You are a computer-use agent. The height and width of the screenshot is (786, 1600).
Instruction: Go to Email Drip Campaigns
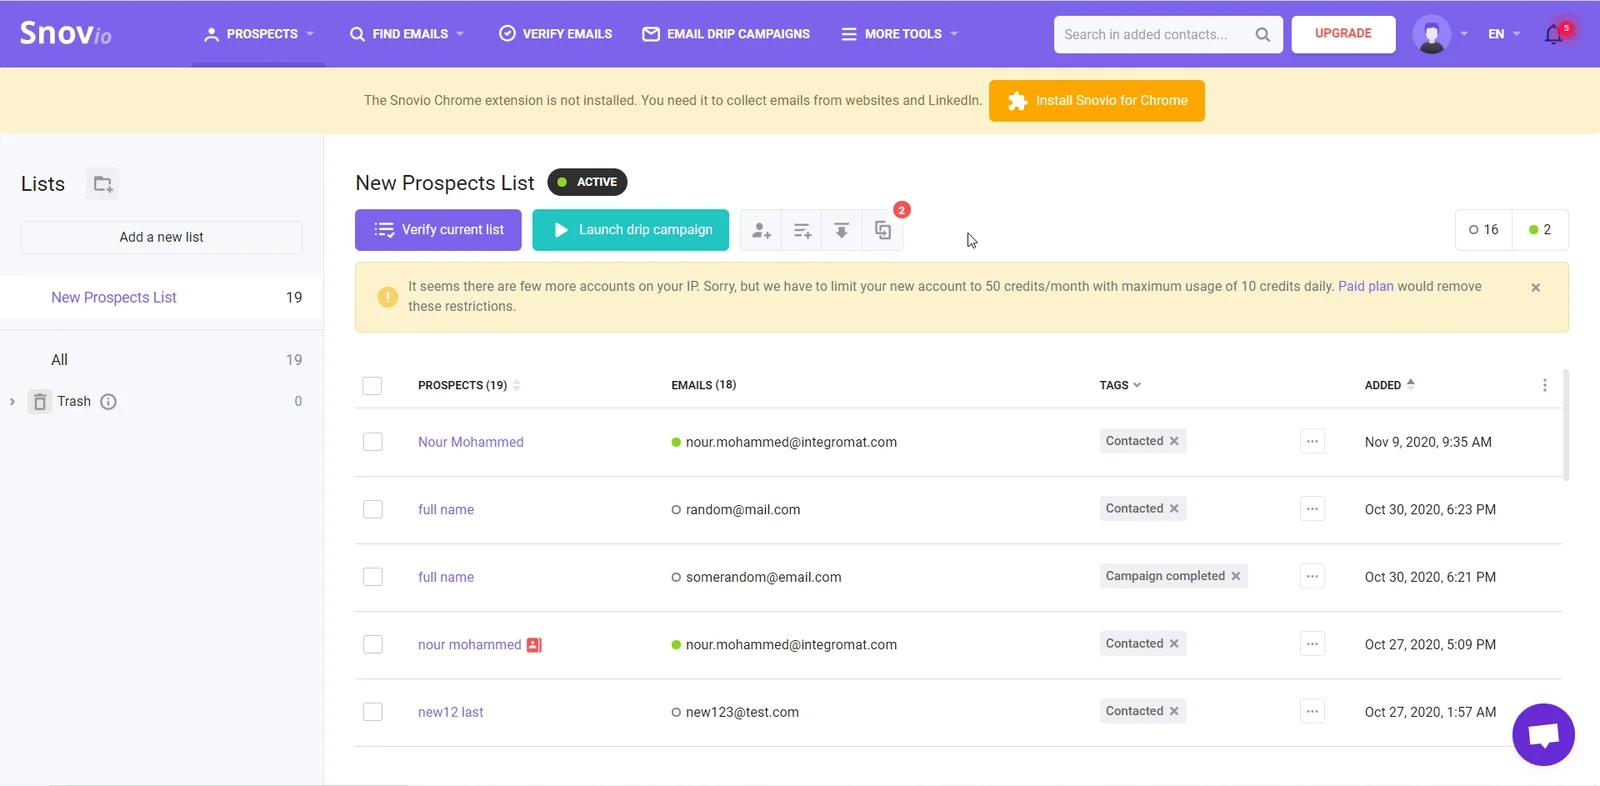click(x=726, y=34)
